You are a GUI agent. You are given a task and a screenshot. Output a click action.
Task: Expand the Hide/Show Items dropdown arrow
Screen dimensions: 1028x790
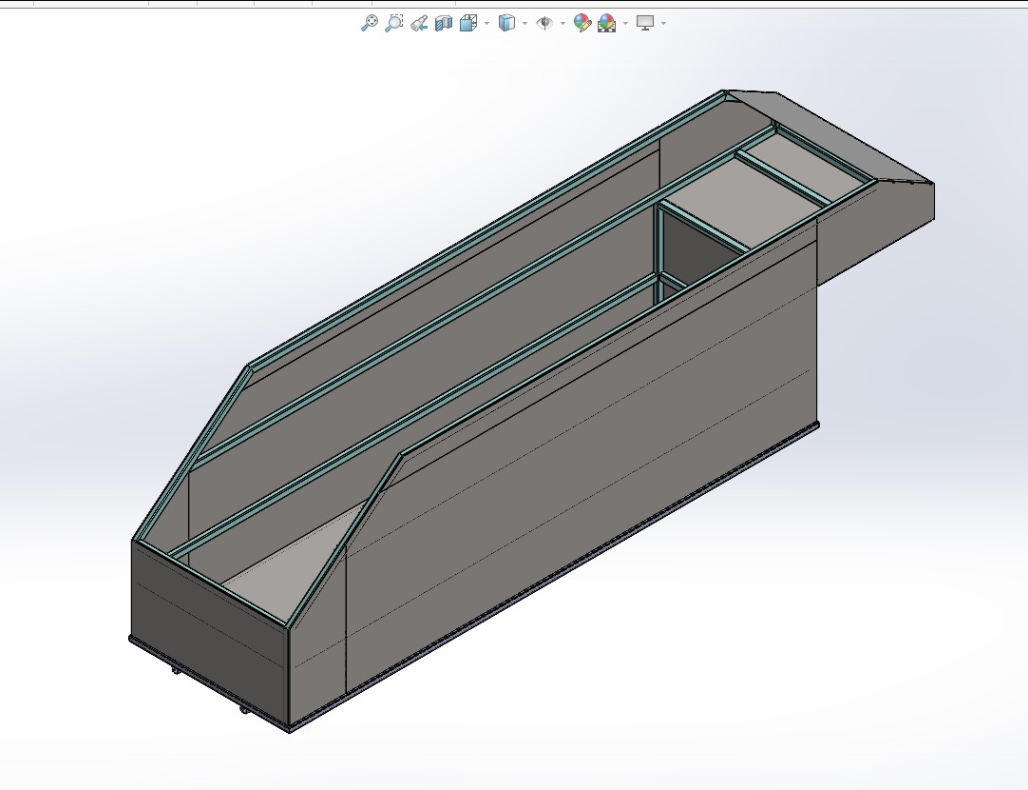point(562,23)
